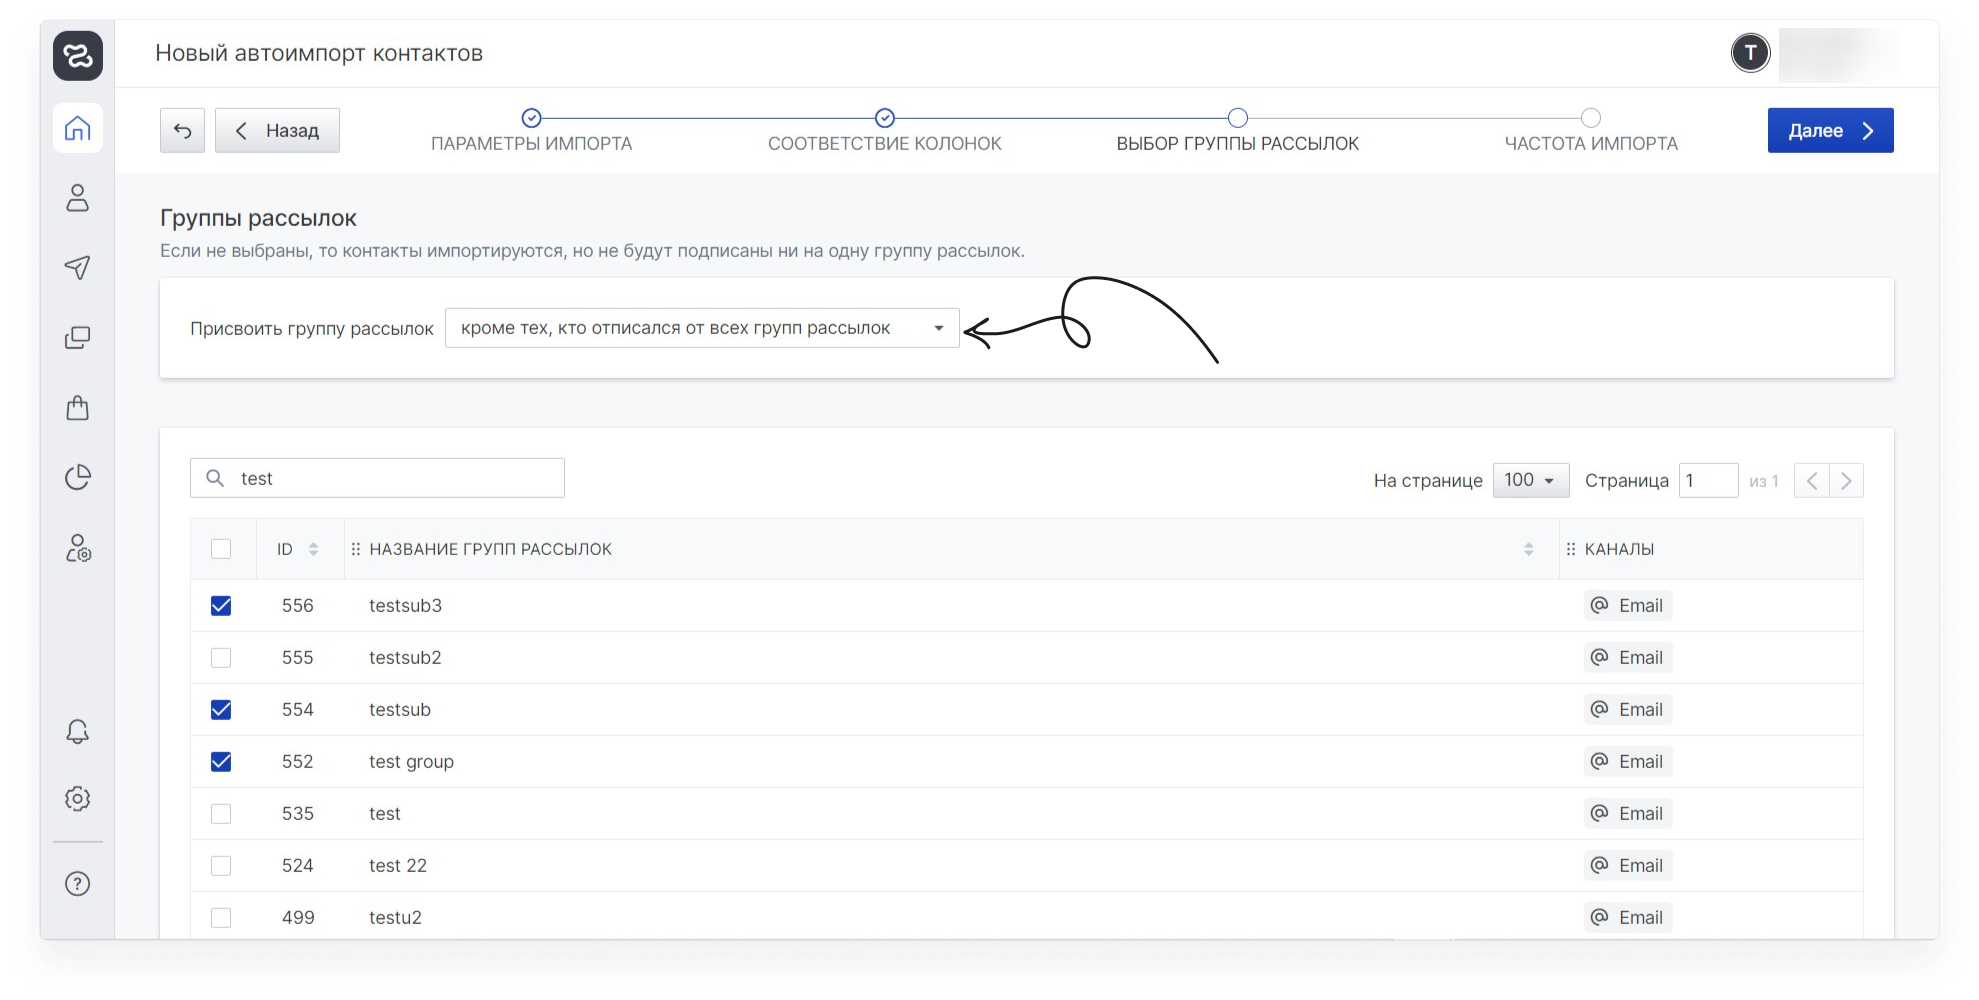Click the Email badge for testu2
1979x1000 pixels.
(1627, 918)
